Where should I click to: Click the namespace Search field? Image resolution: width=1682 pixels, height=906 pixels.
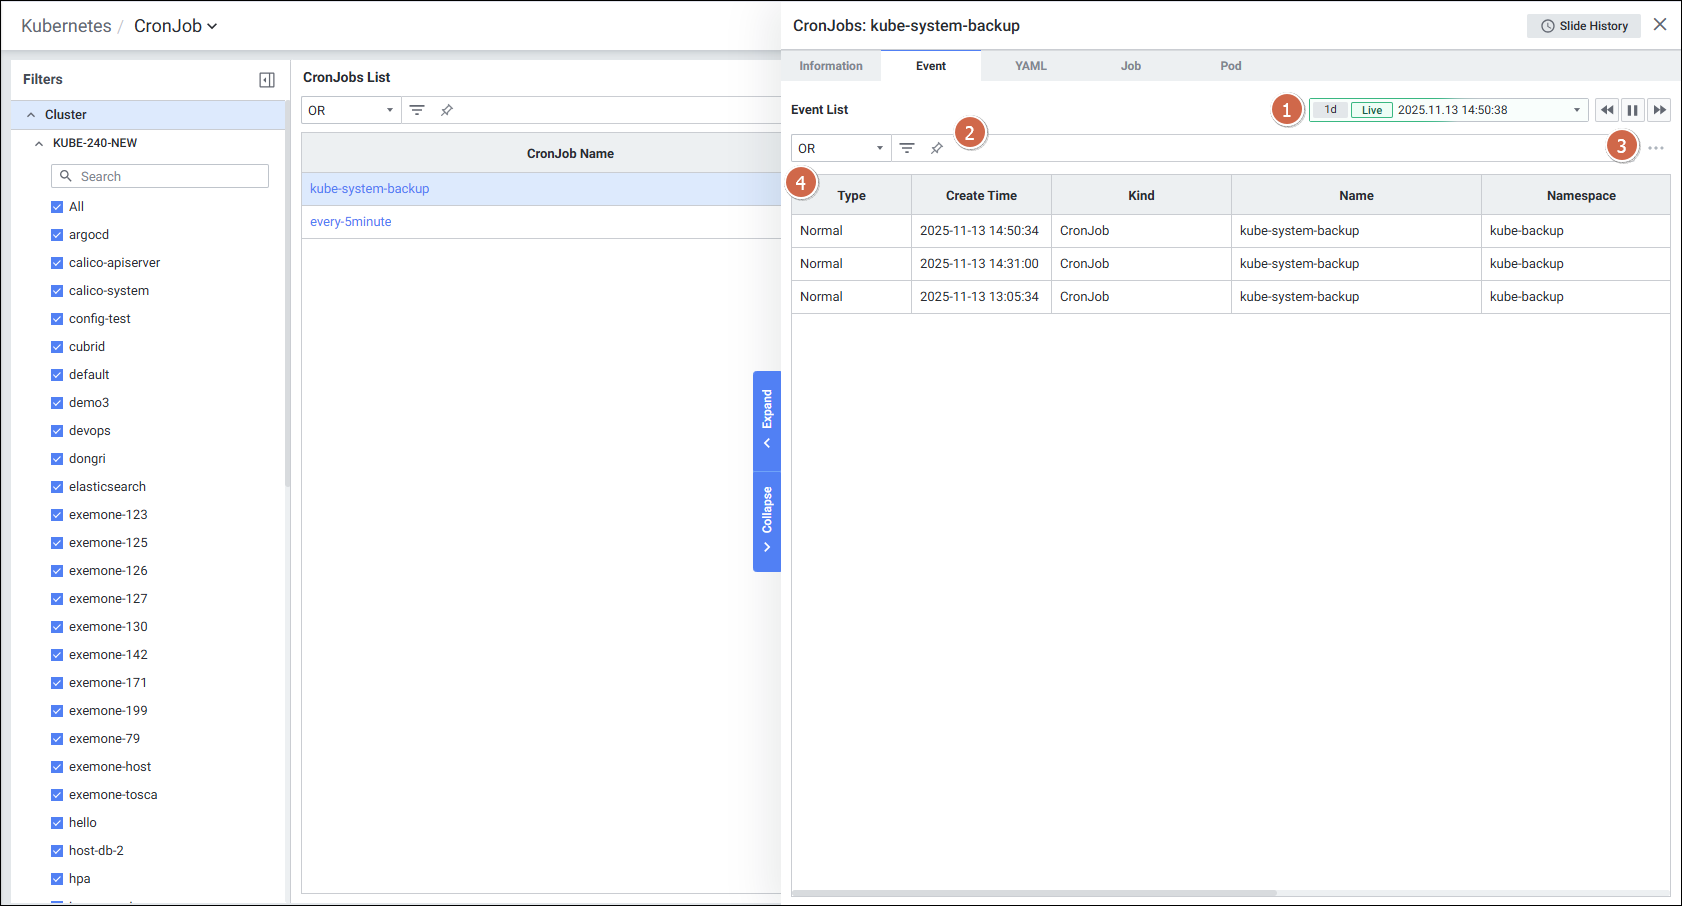pos(160,176)
